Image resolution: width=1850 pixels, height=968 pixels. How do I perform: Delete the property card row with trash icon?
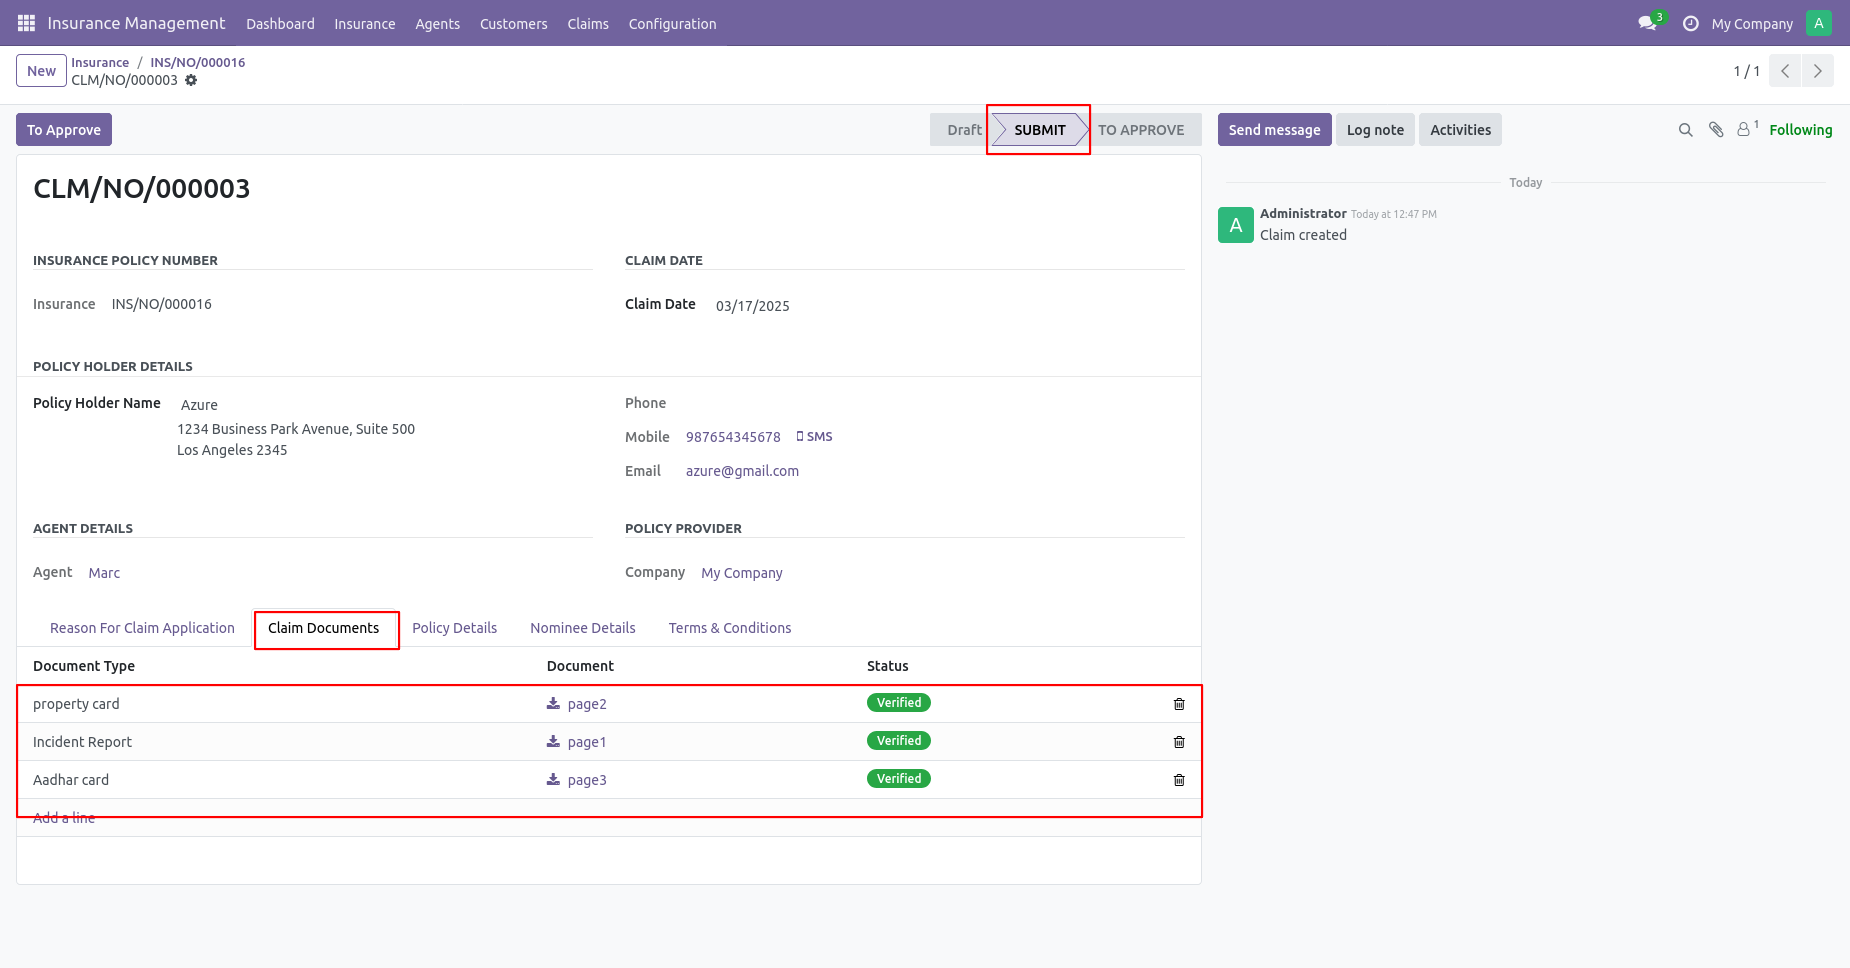point(1179,704)
